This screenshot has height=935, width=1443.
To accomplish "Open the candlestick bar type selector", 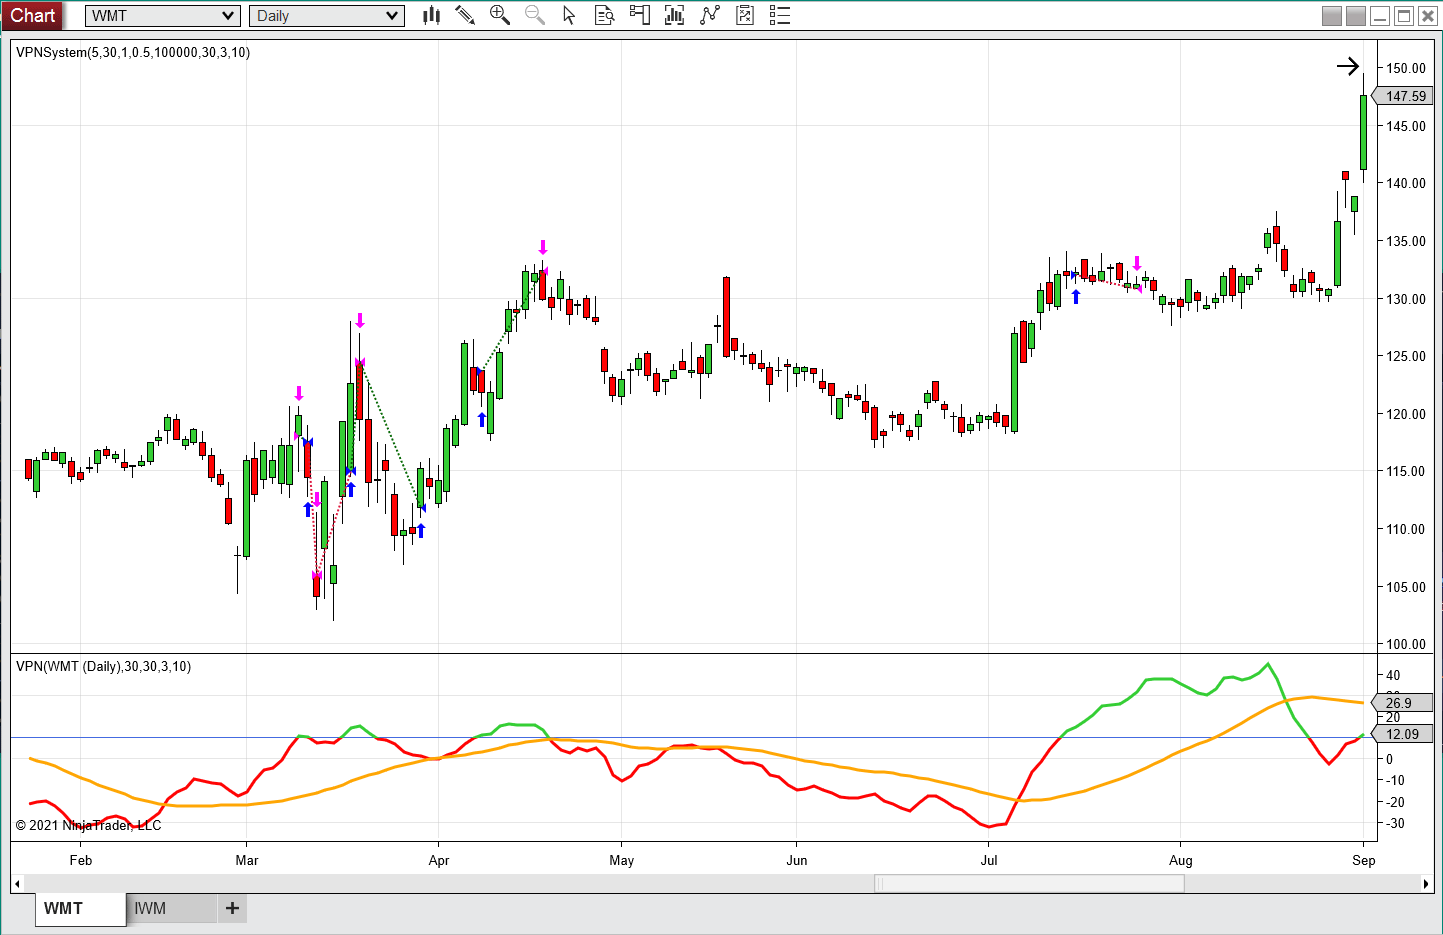I will [x=431, y=15].
